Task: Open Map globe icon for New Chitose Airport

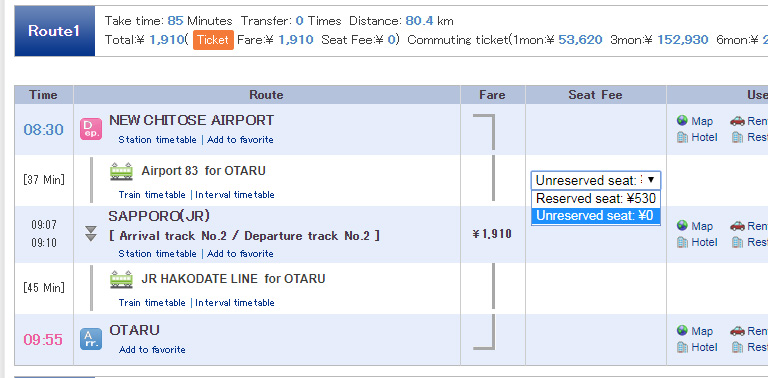Action: (x=682, y=120)
